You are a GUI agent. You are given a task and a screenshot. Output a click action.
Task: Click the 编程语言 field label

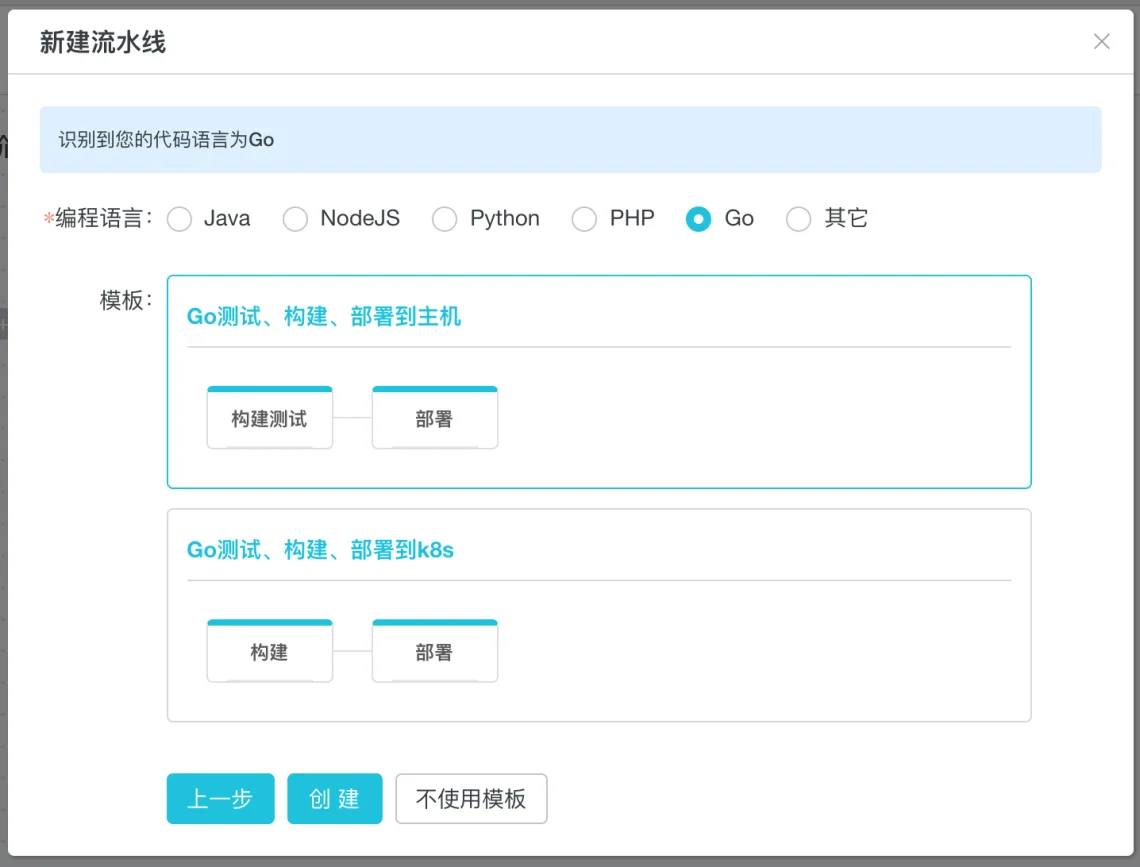point(98,218)
